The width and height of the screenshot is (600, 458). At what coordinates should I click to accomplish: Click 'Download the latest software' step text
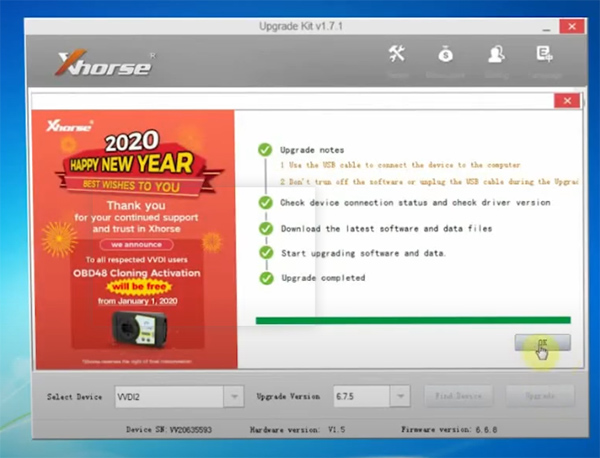tap(386, 228)
